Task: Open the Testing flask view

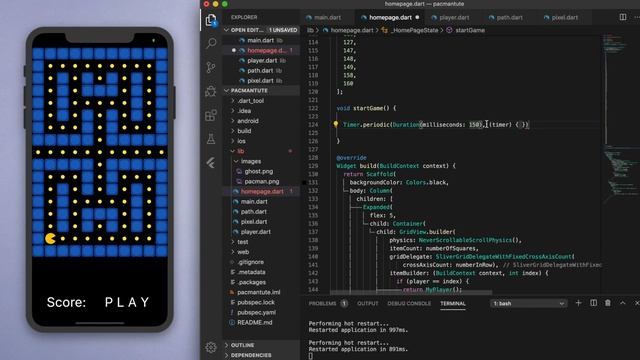Action: (x=211, y=139)
